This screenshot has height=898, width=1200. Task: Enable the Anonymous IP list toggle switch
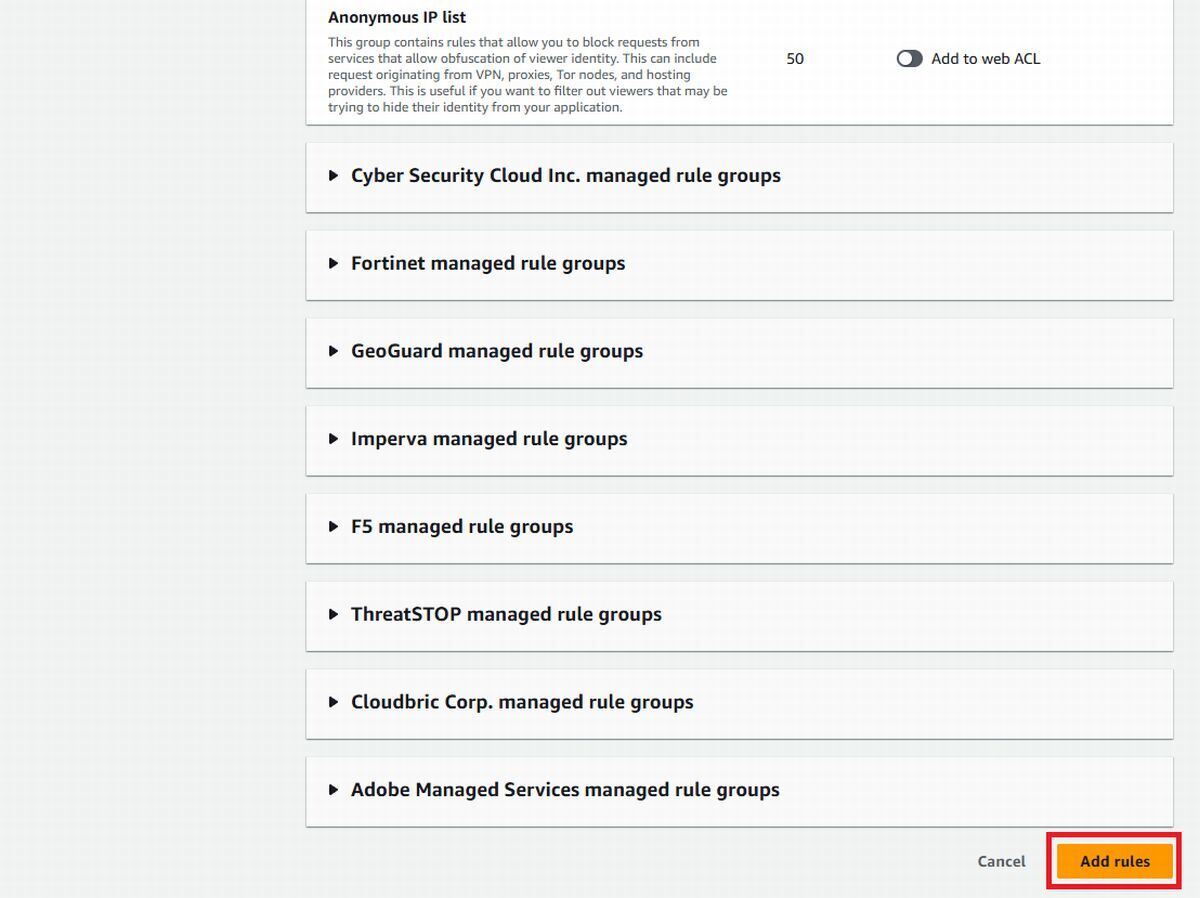[909, 59]
